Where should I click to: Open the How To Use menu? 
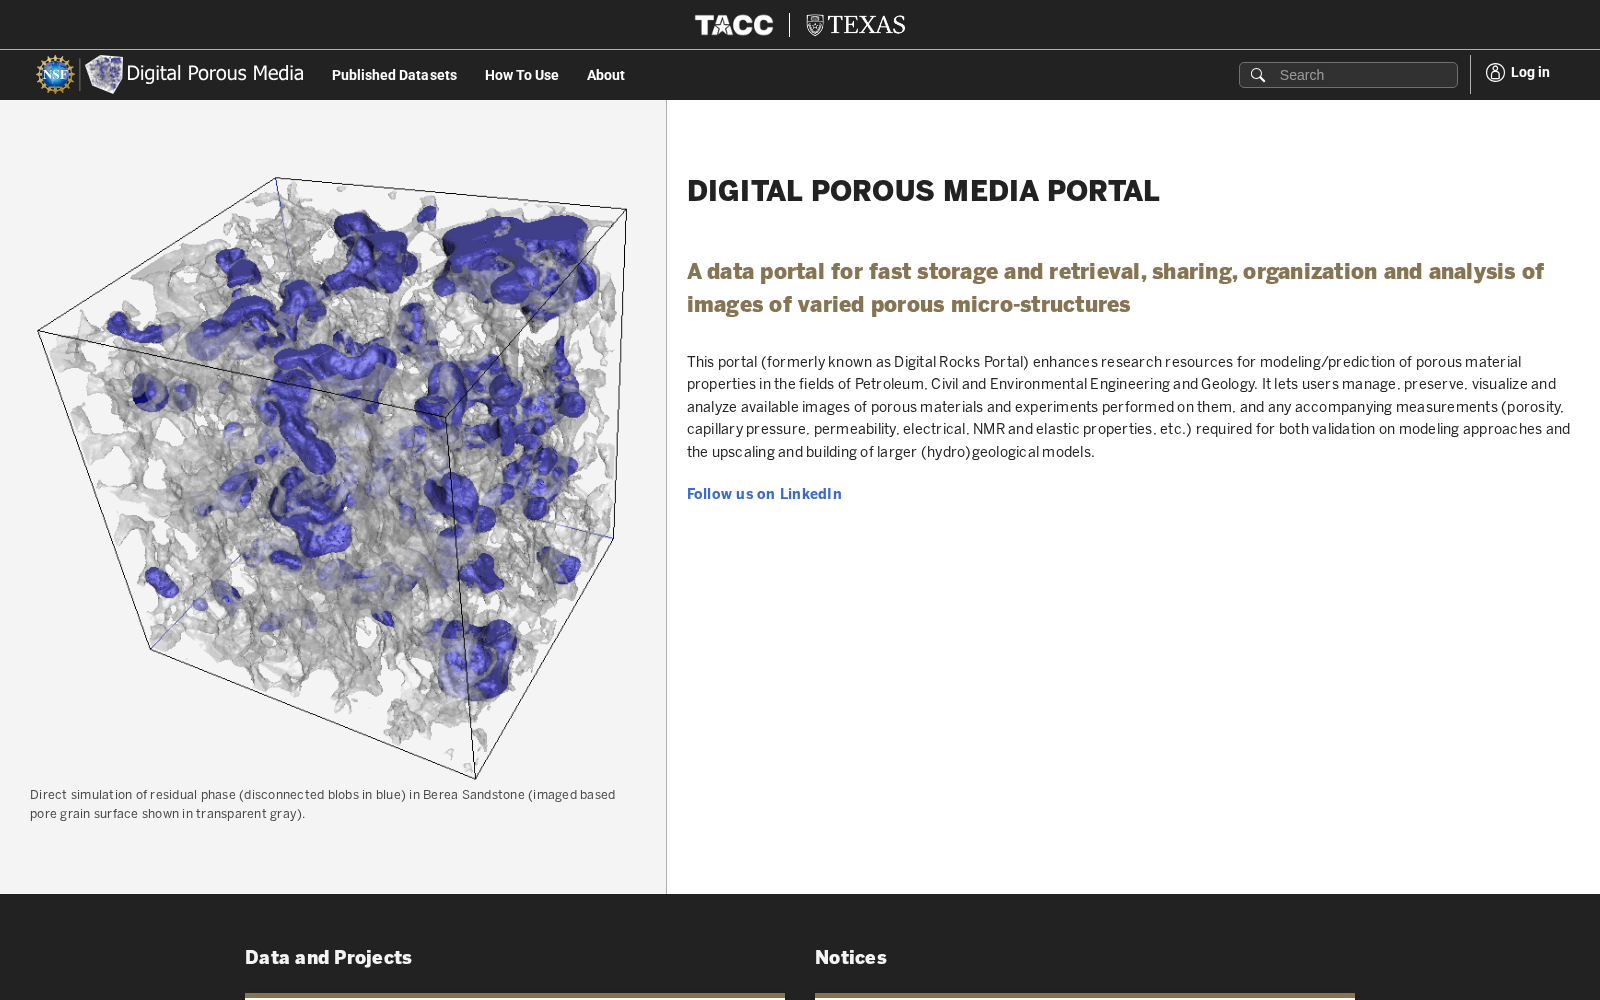pyautogui.click(x=522, y=75)
